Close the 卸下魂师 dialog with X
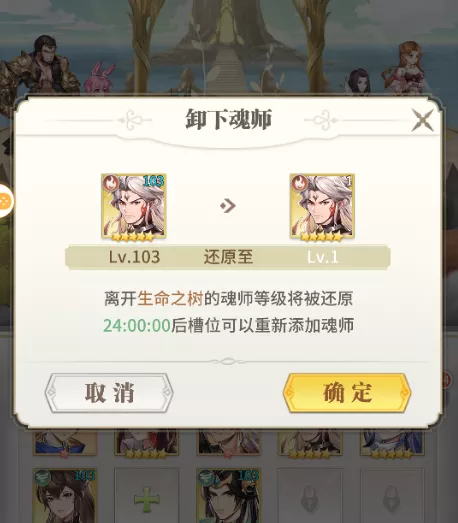Screen dimensions: 458x523 tap(423, 120)
